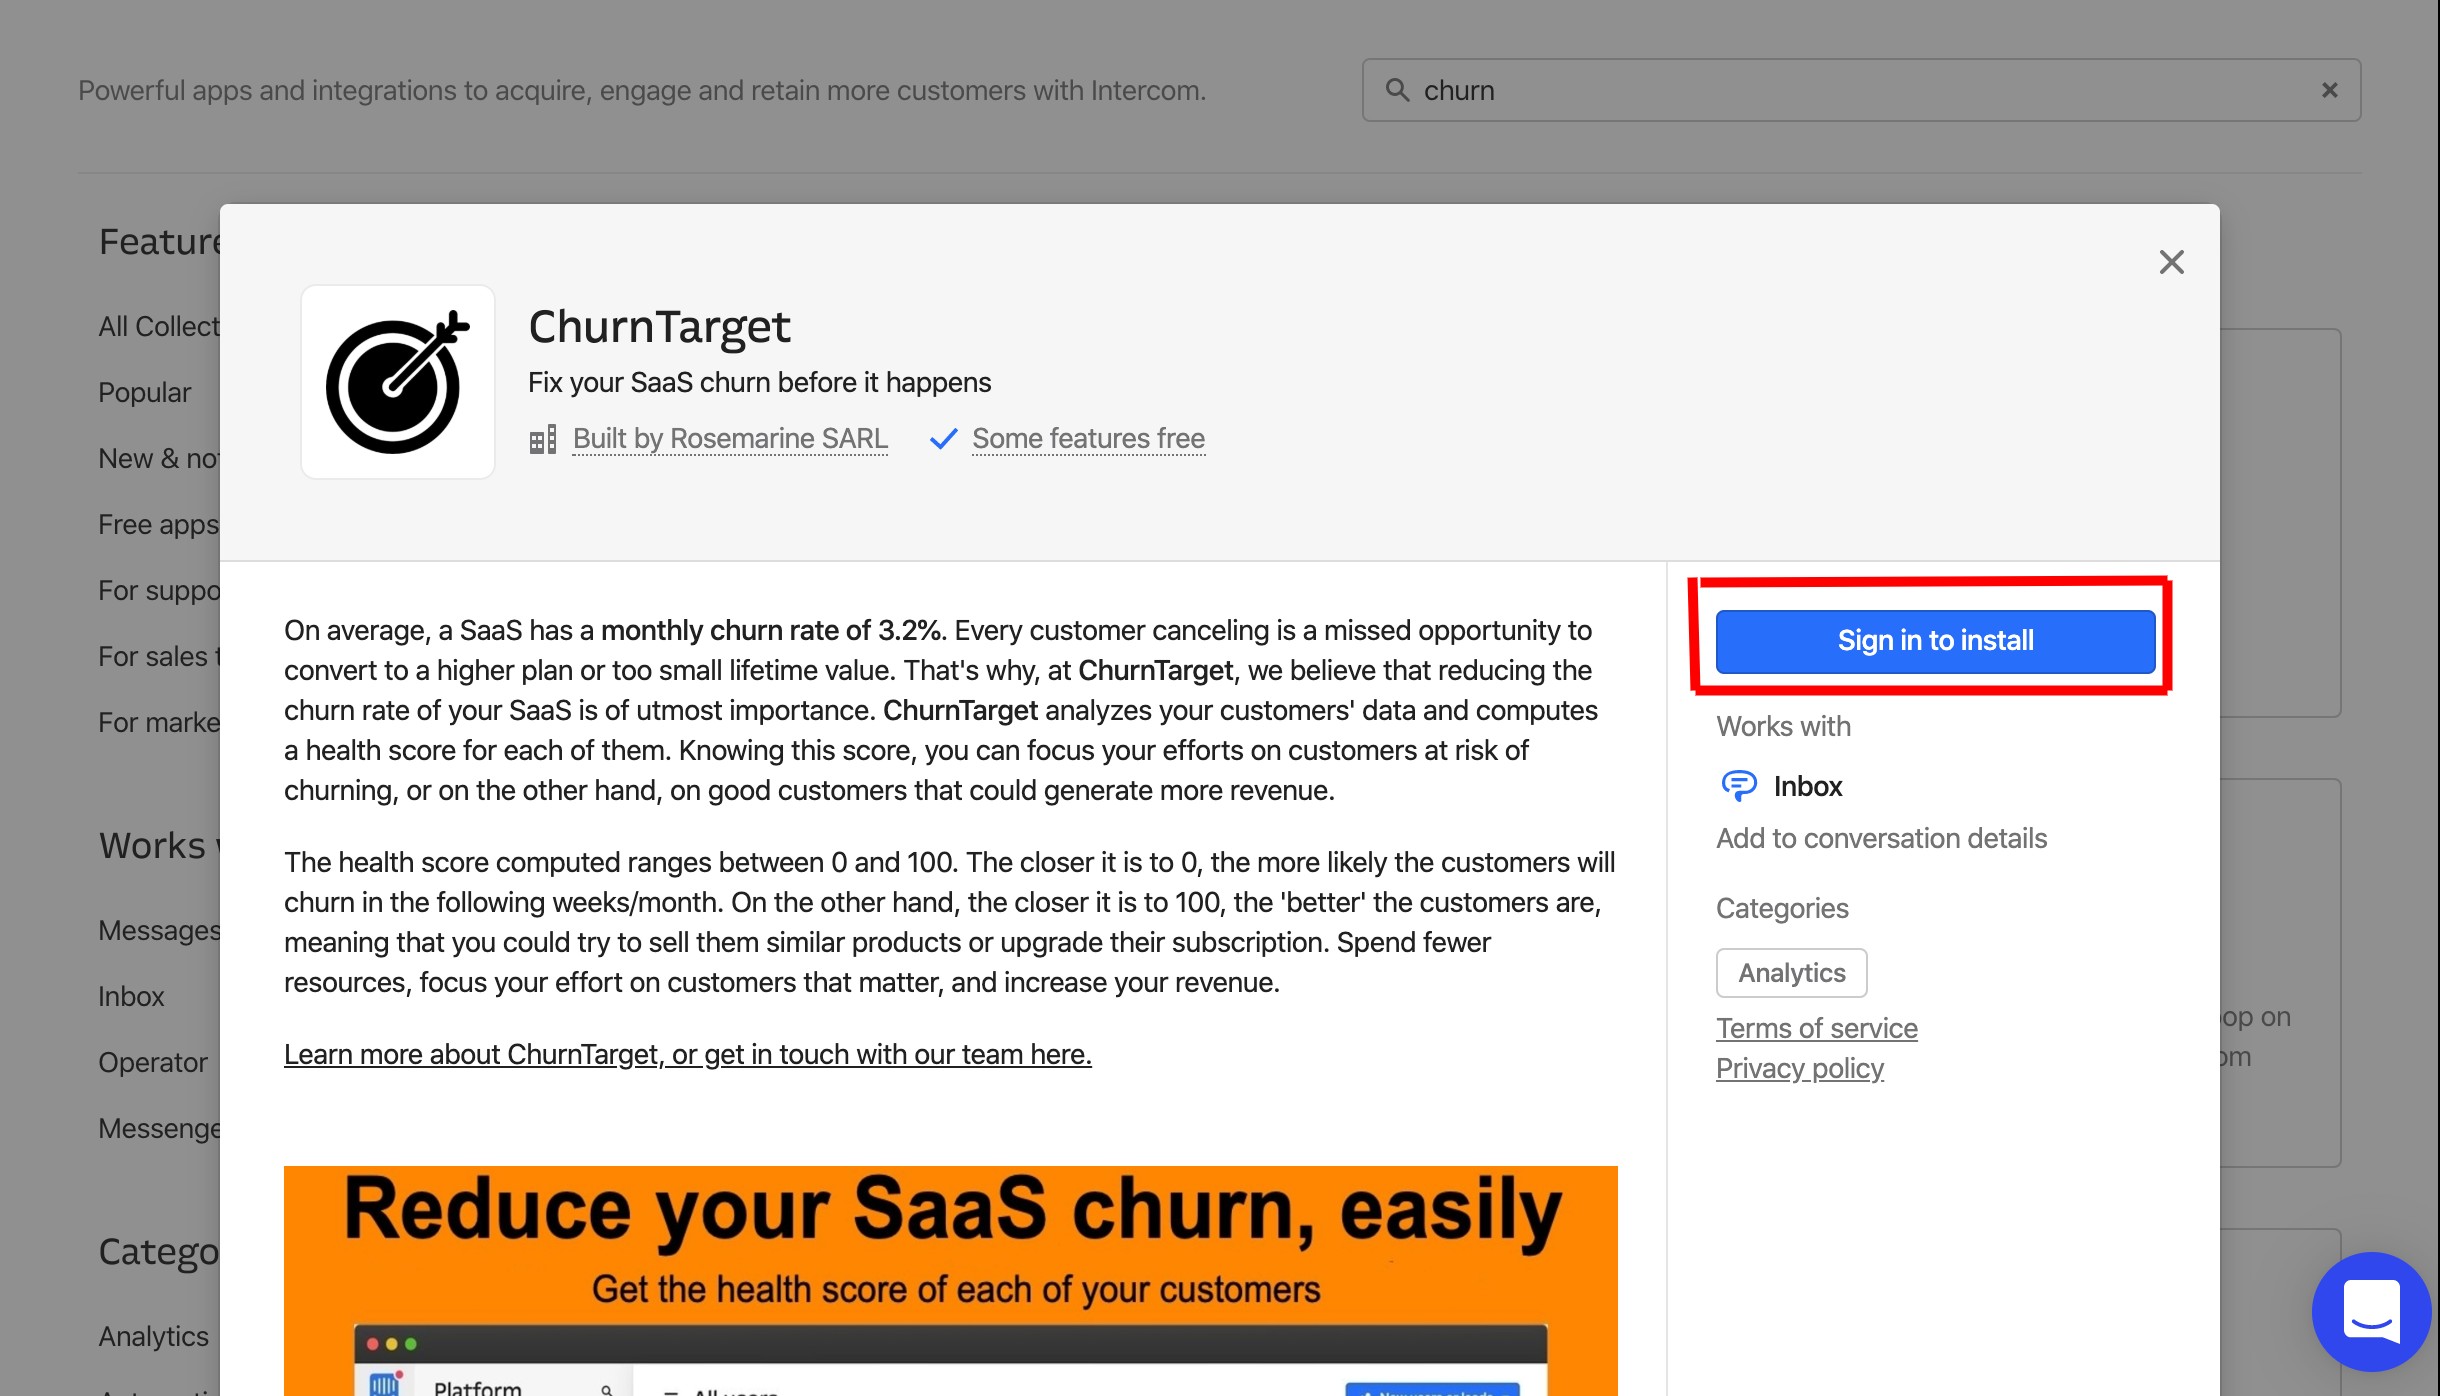This screenshot has height=1396, width=2440.
Task: Select the Analytics category filter
Action: (1791, 972)
